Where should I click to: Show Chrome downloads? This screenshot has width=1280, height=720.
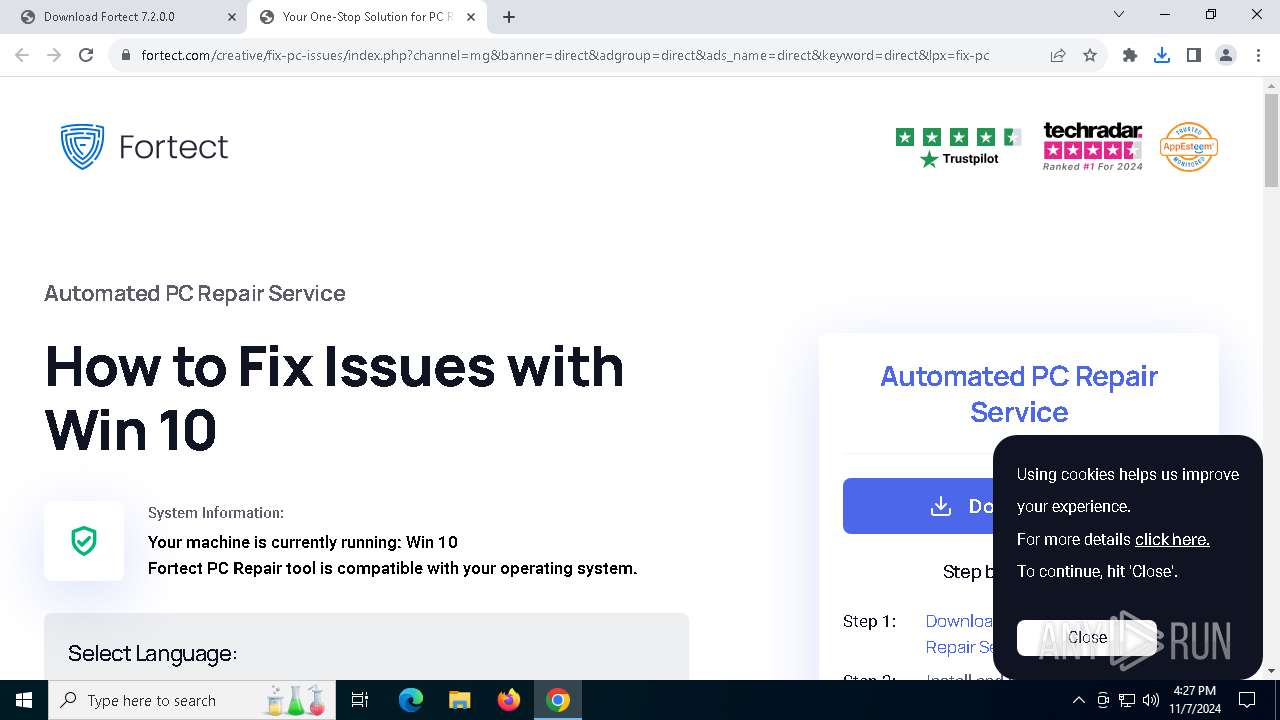[x=1162, y=55]
